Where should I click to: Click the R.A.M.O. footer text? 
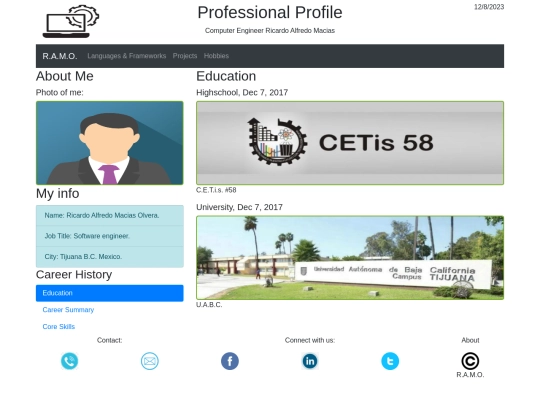(x=470, y=375)
